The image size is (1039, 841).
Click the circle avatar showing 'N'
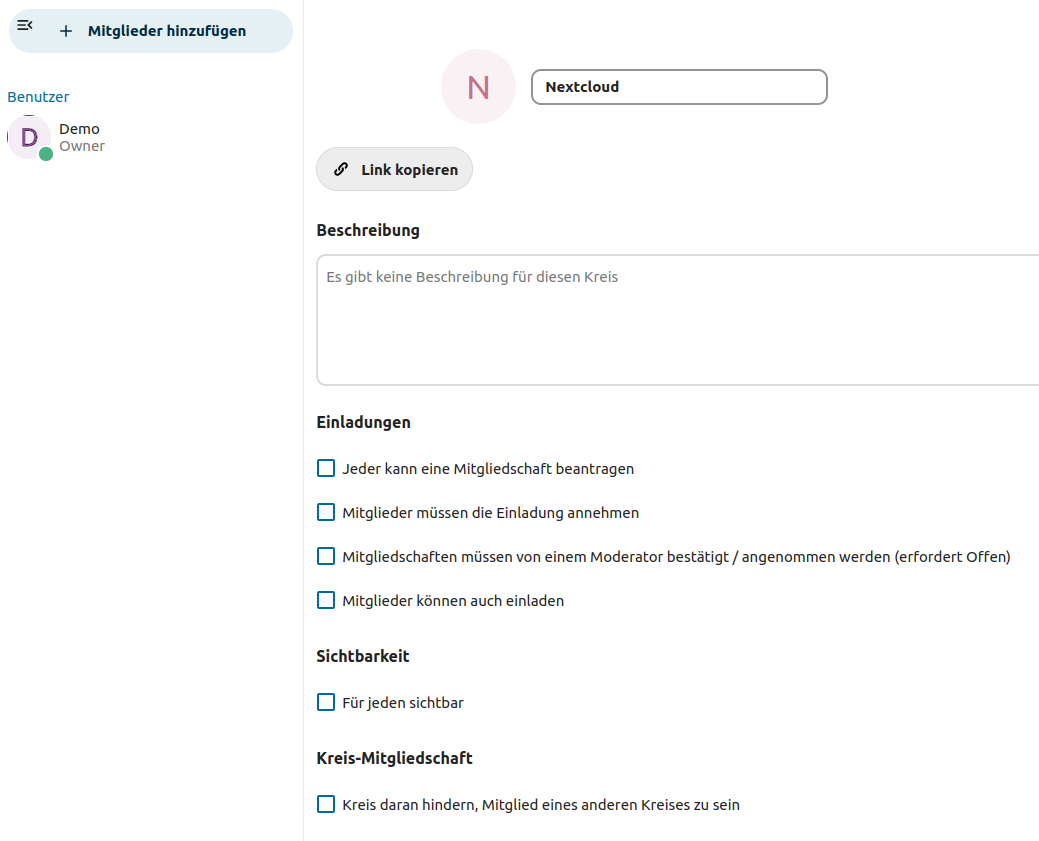coord(478,87)
